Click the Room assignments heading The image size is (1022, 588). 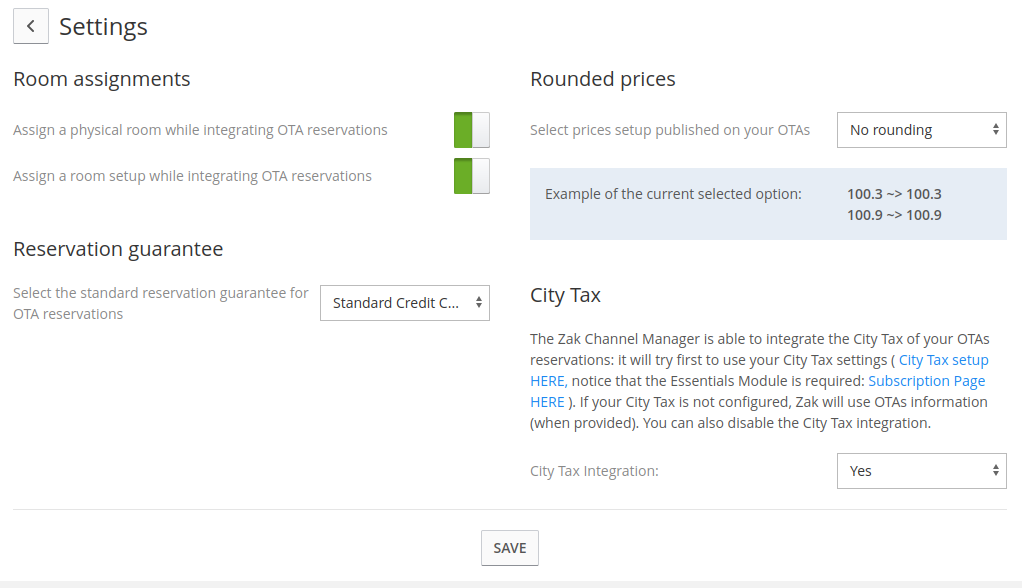(x=101, y=79)
